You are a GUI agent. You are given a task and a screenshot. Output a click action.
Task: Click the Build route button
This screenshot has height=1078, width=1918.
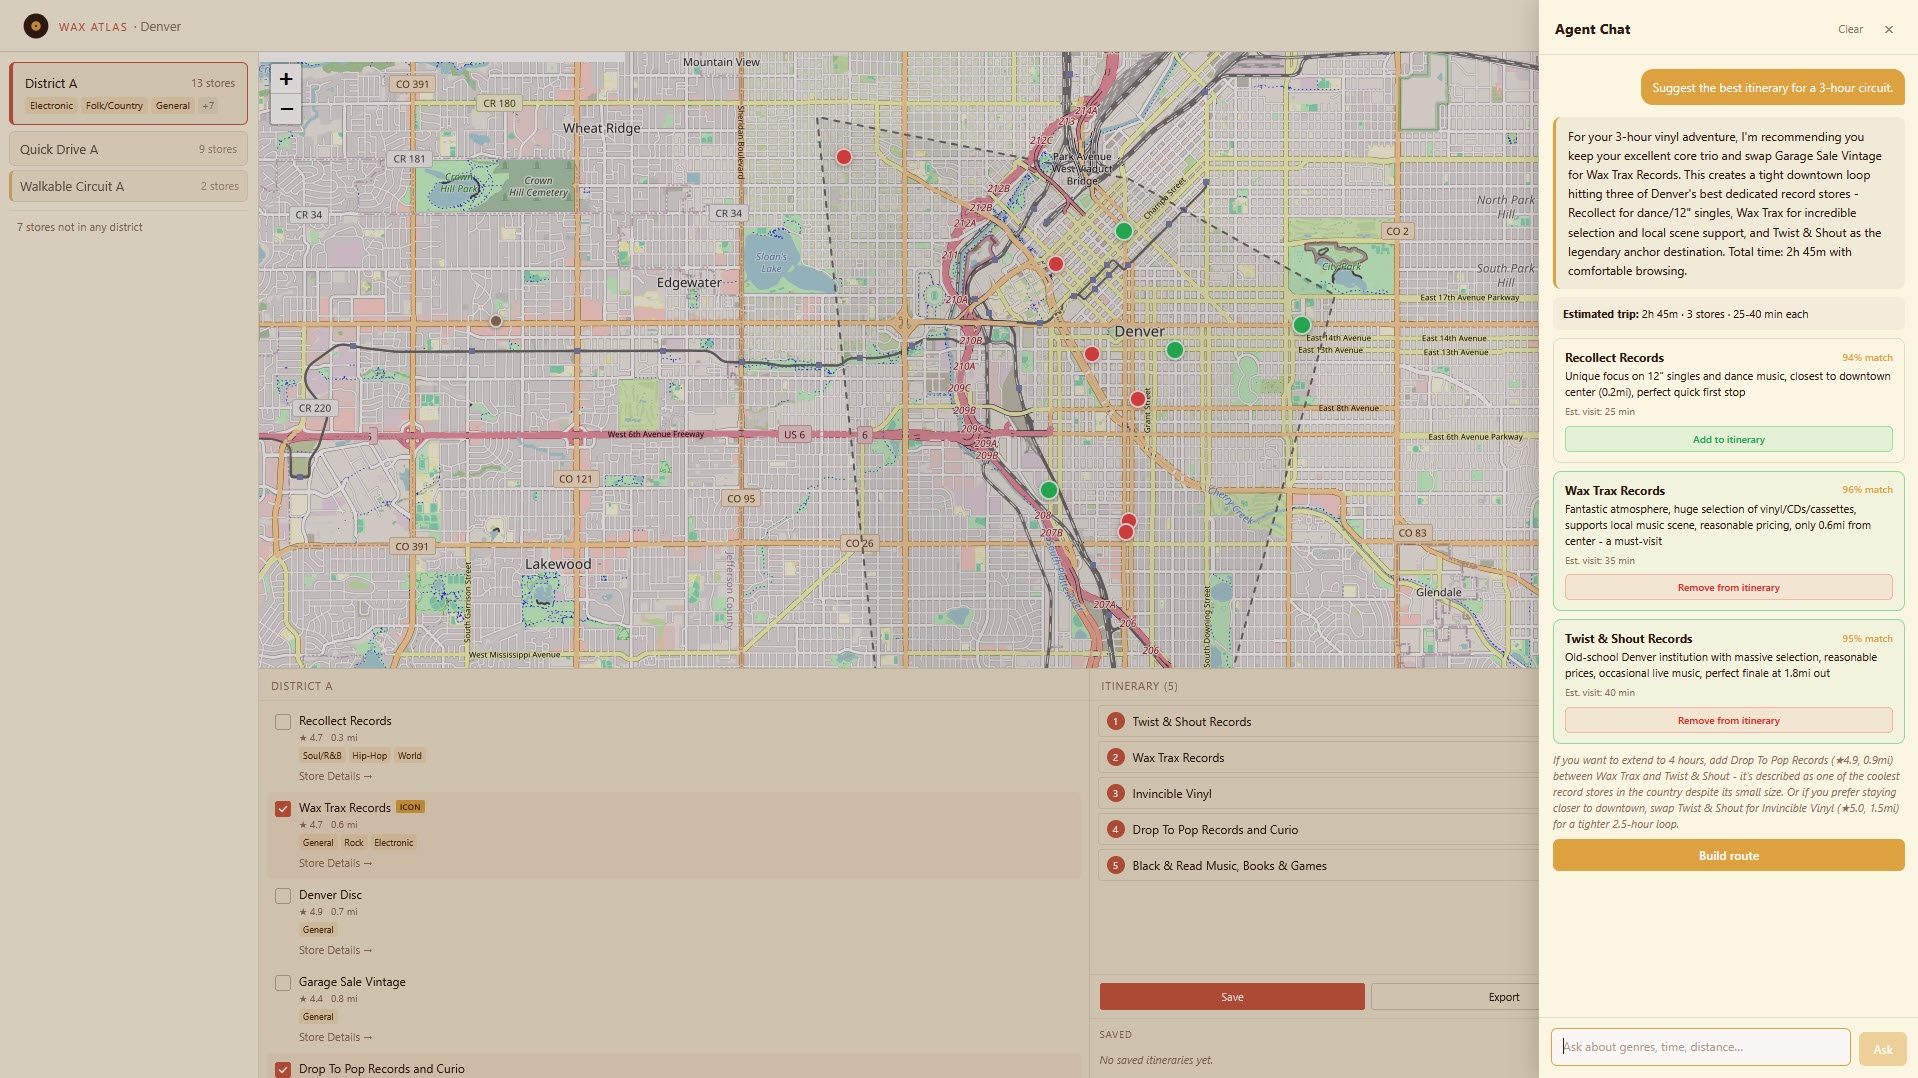pos(1728,855)
